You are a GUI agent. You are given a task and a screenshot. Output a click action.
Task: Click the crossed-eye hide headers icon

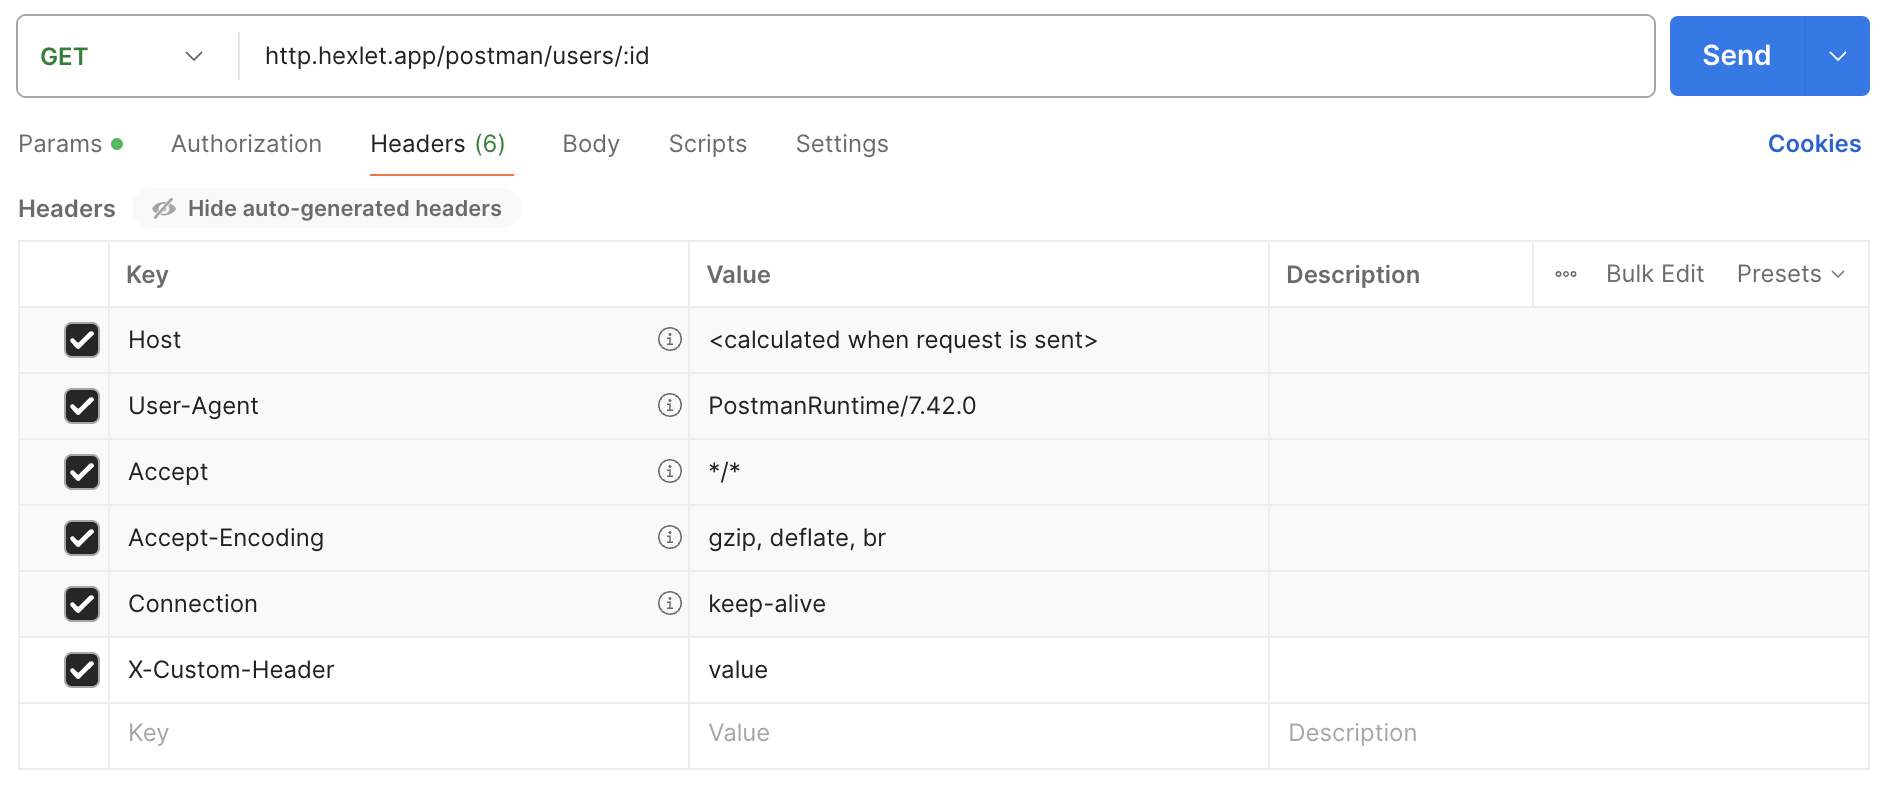164,209
